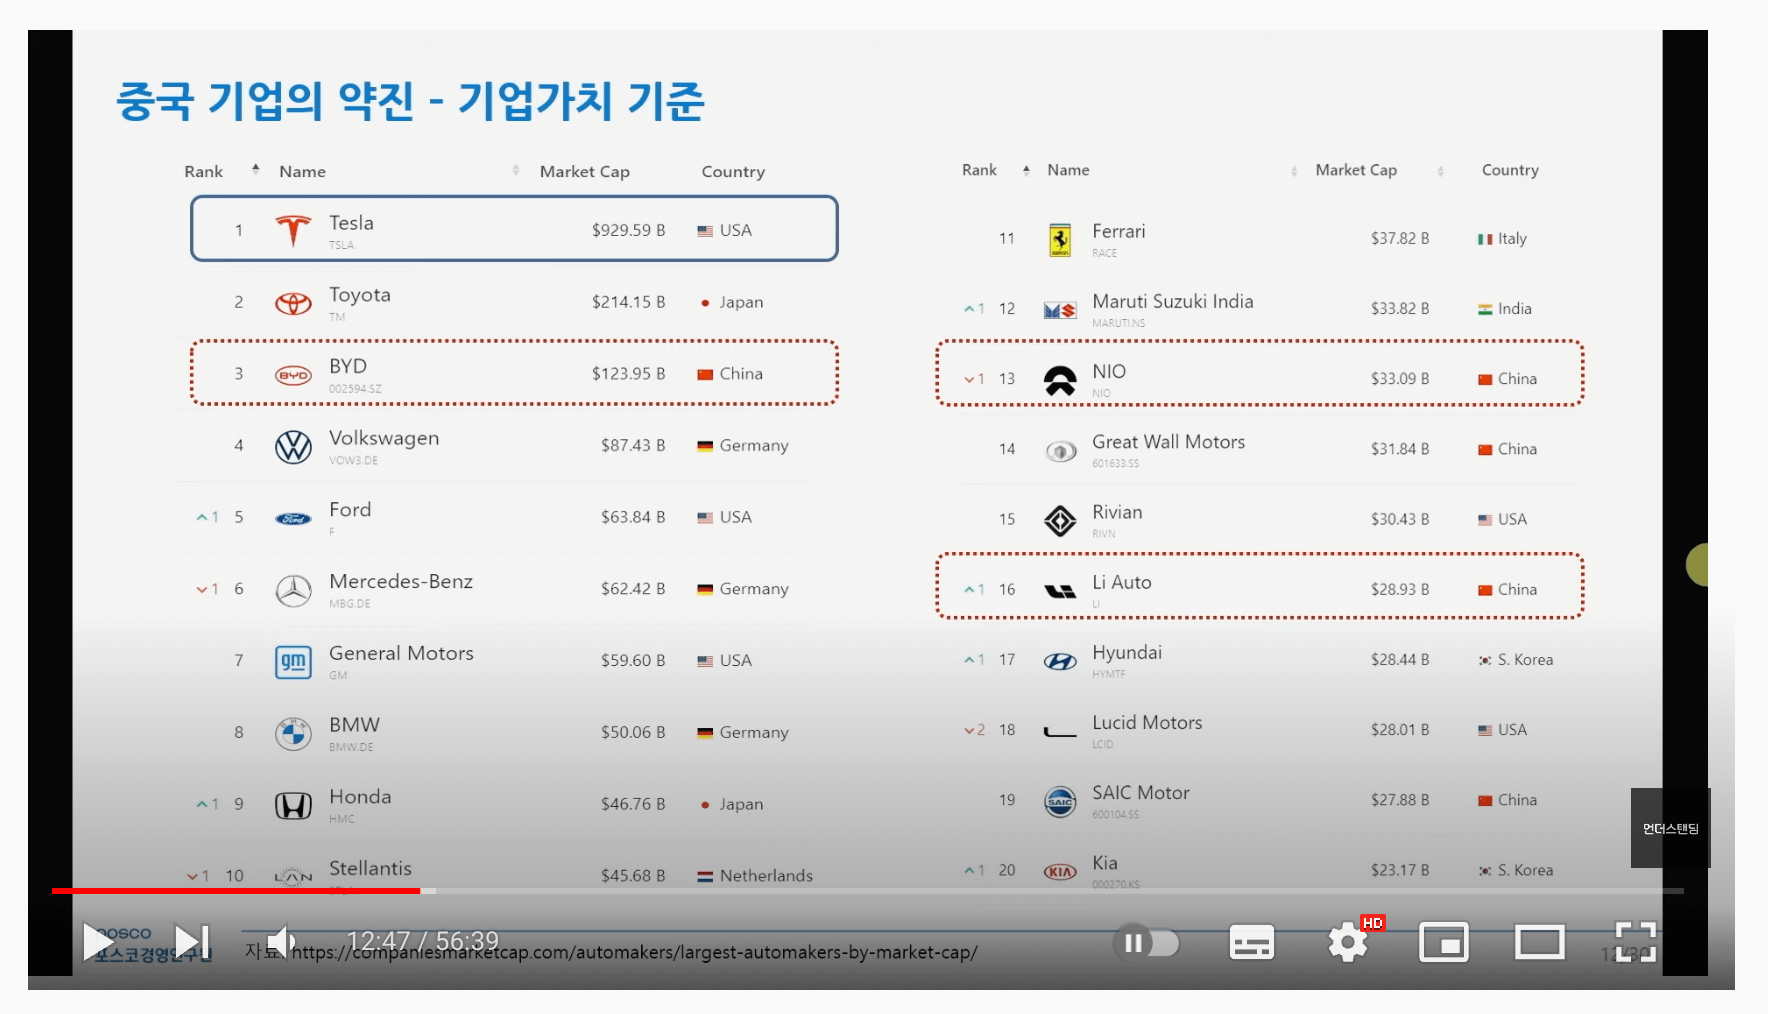The width and height of the screenshot is (1768, 1014).
Task: Click the $929.59 B market cap value
Action: click(x=628, y=230)
